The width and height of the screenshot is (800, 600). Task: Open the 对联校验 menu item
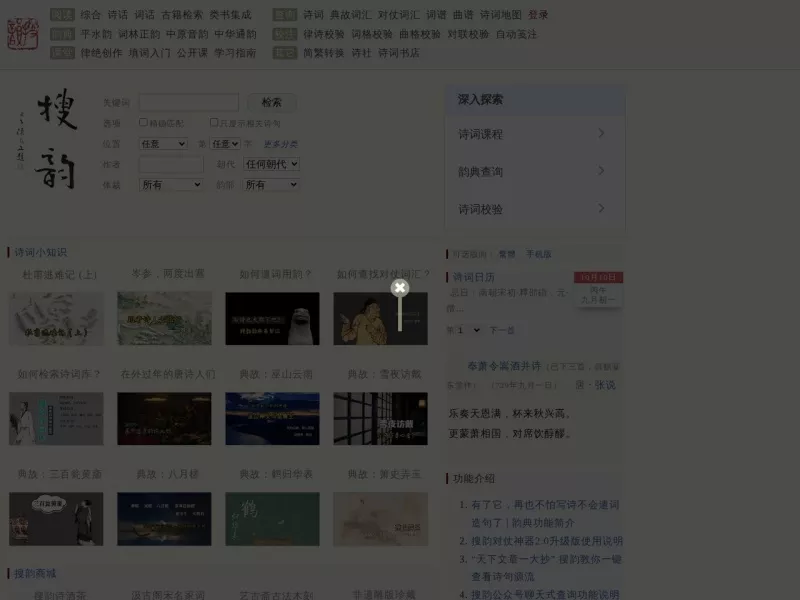pyautogui.click(x=468, y=34)
